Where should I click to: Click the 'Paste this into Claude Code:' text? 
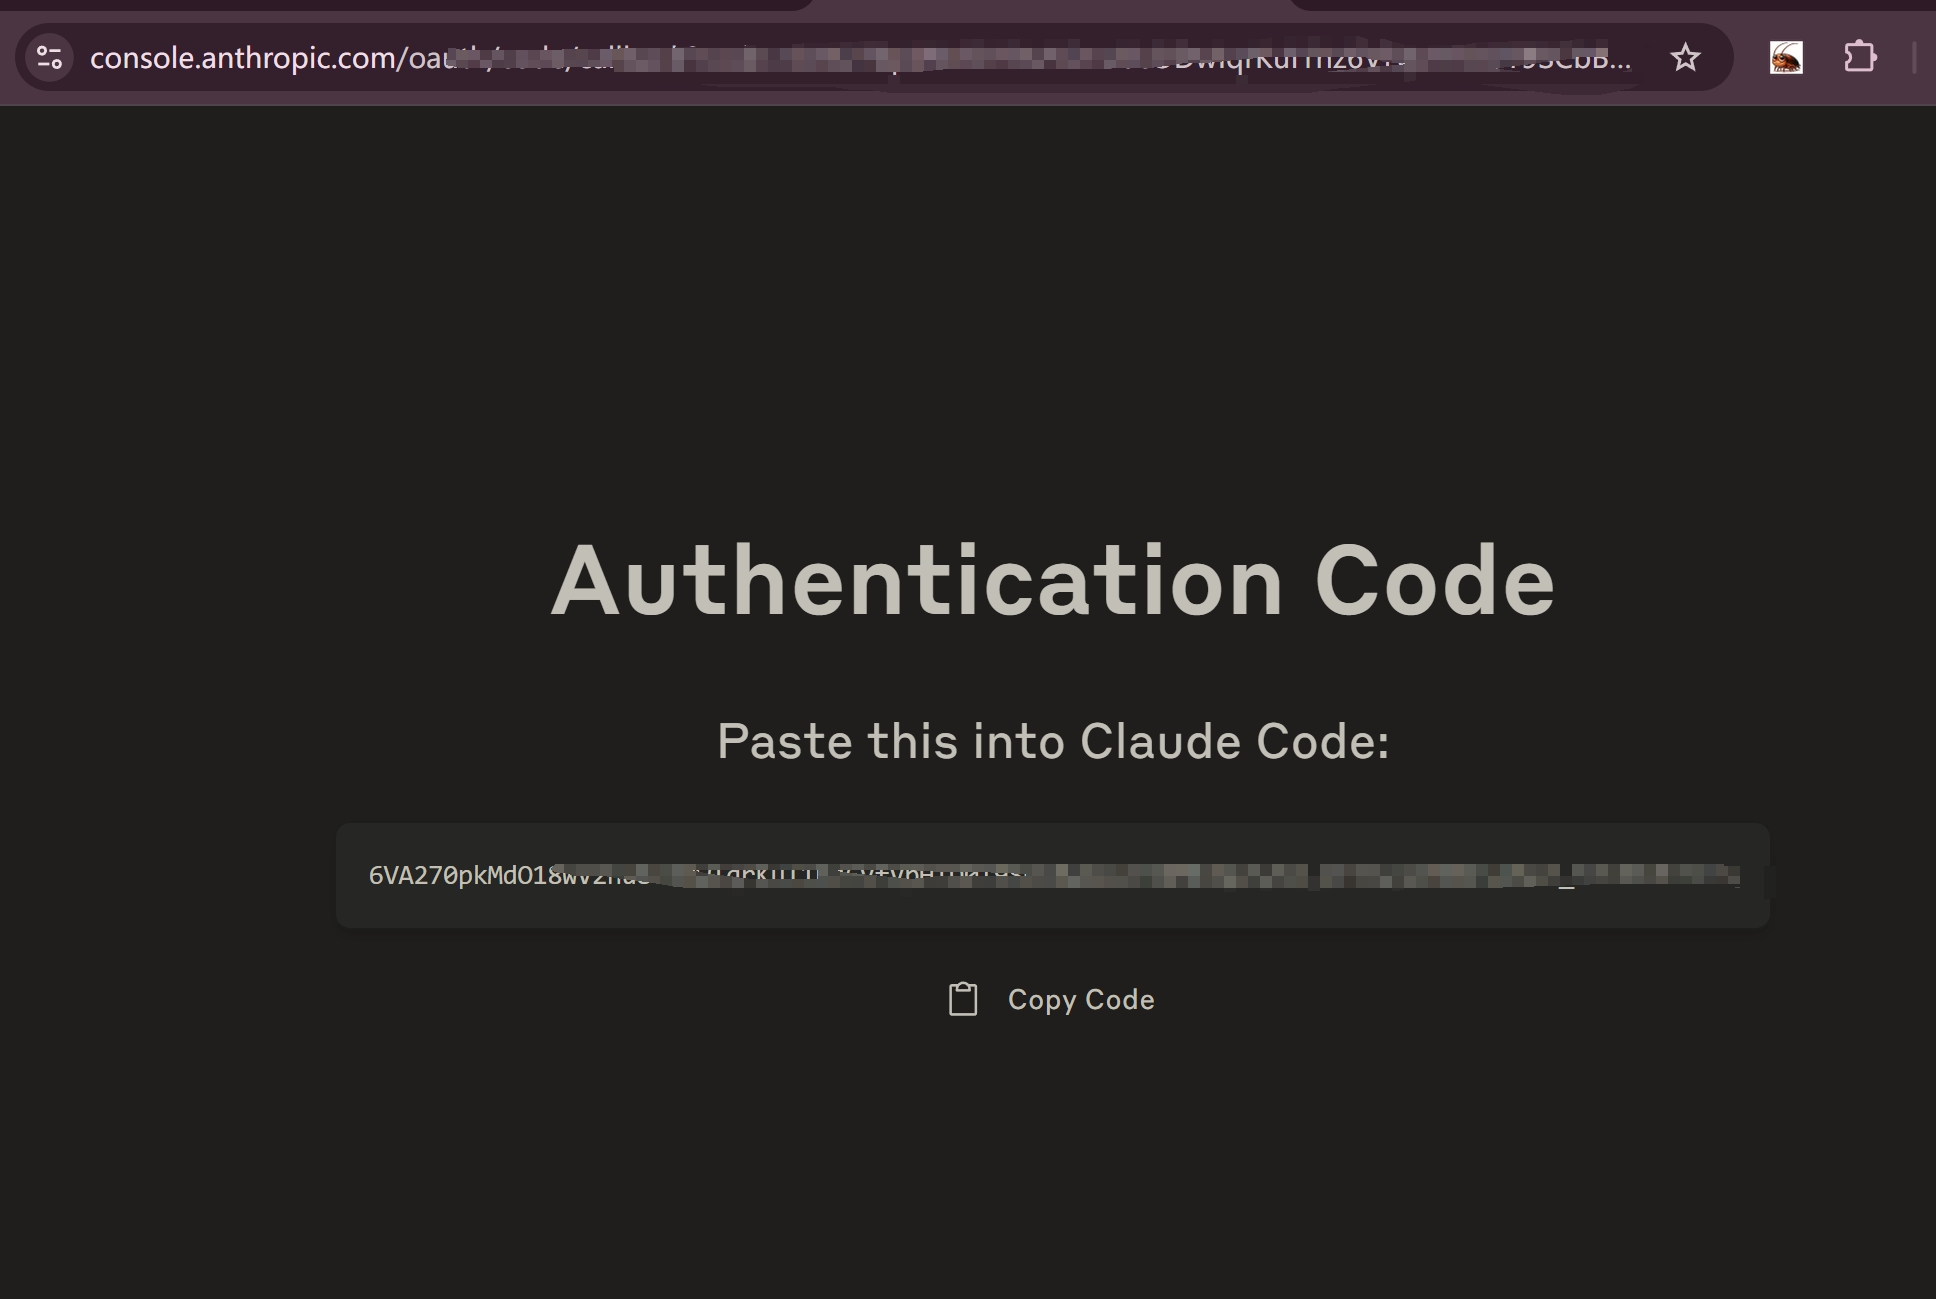click(1053, 741)
